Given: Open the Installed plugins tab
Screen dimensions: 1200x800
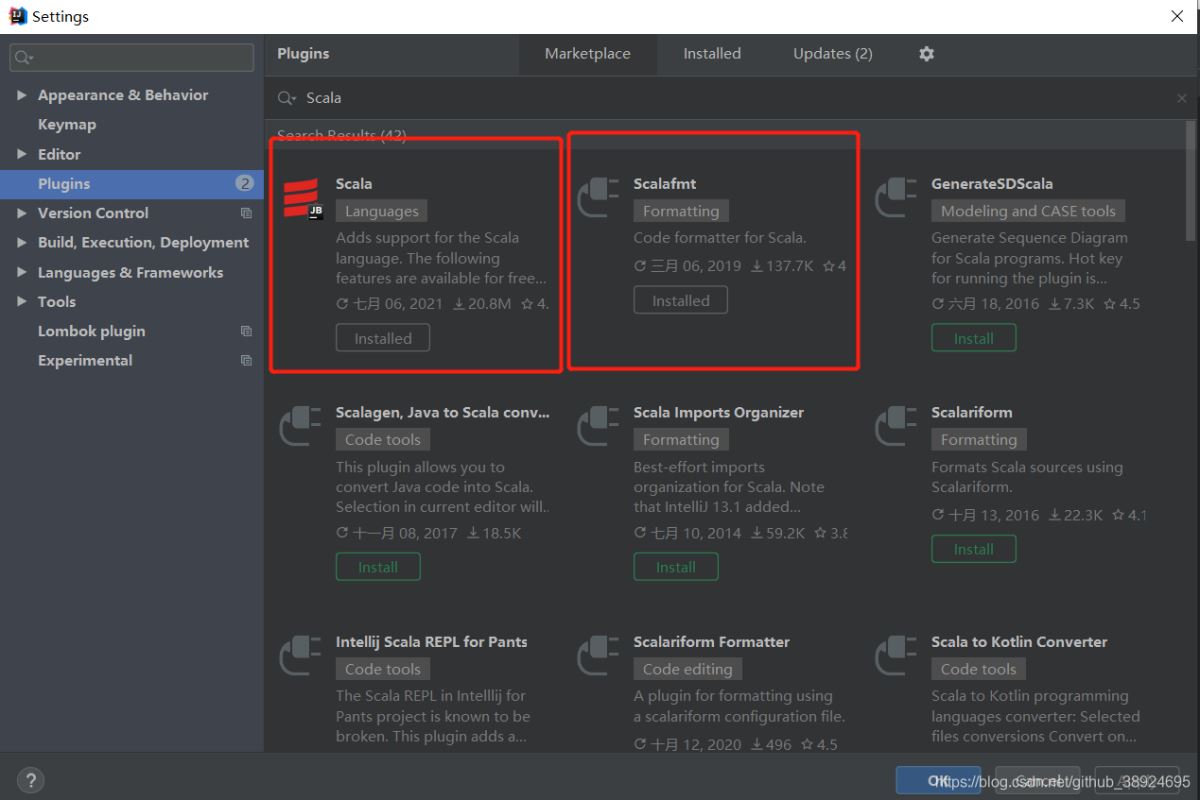Looking at the screenshot, I should click(712, 54).
